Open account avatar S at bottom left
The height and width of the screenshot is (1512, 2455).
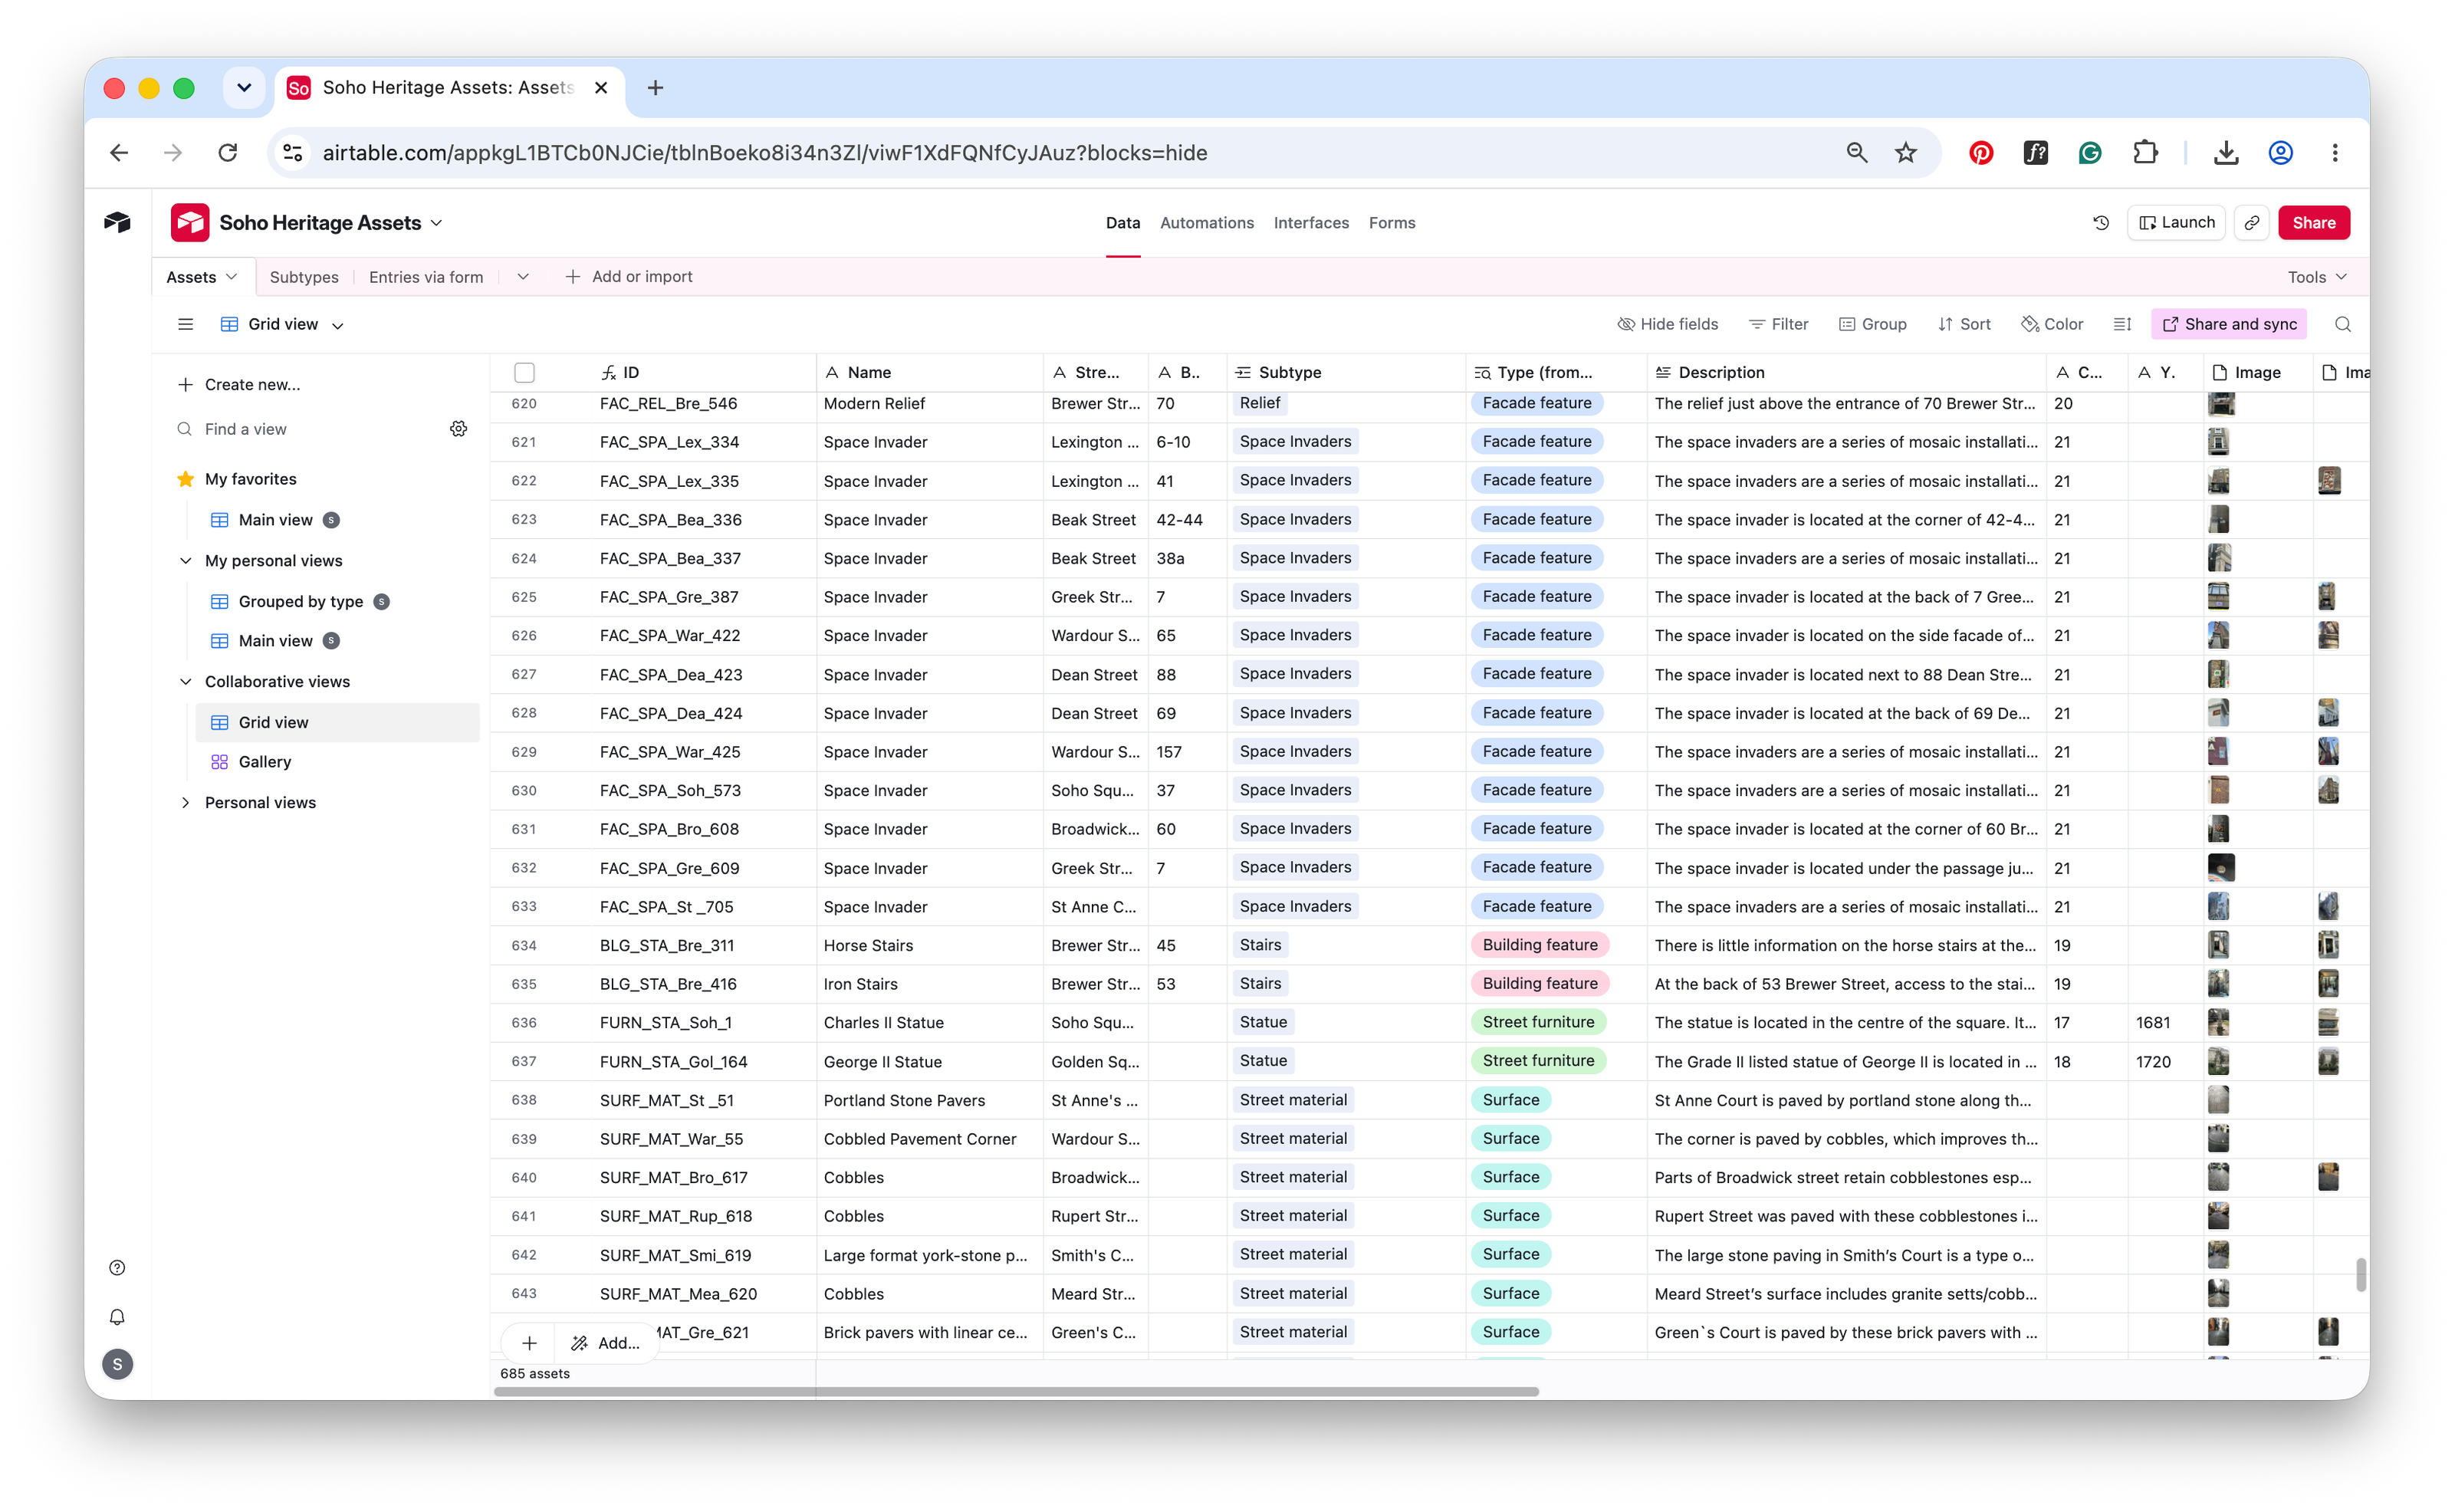coord(117,1364)
